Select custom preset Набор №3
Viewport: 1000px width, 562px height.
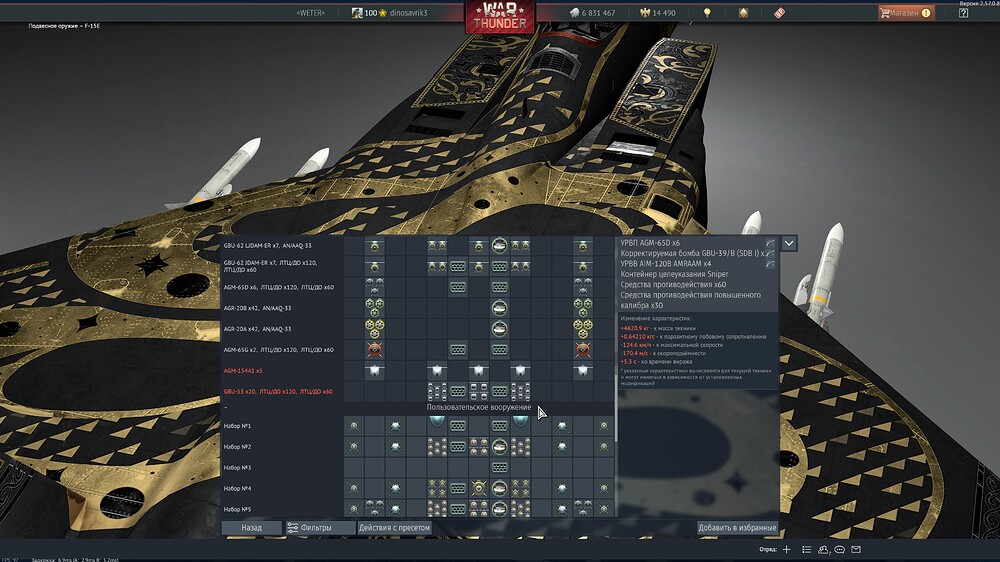tap(237, 468)
